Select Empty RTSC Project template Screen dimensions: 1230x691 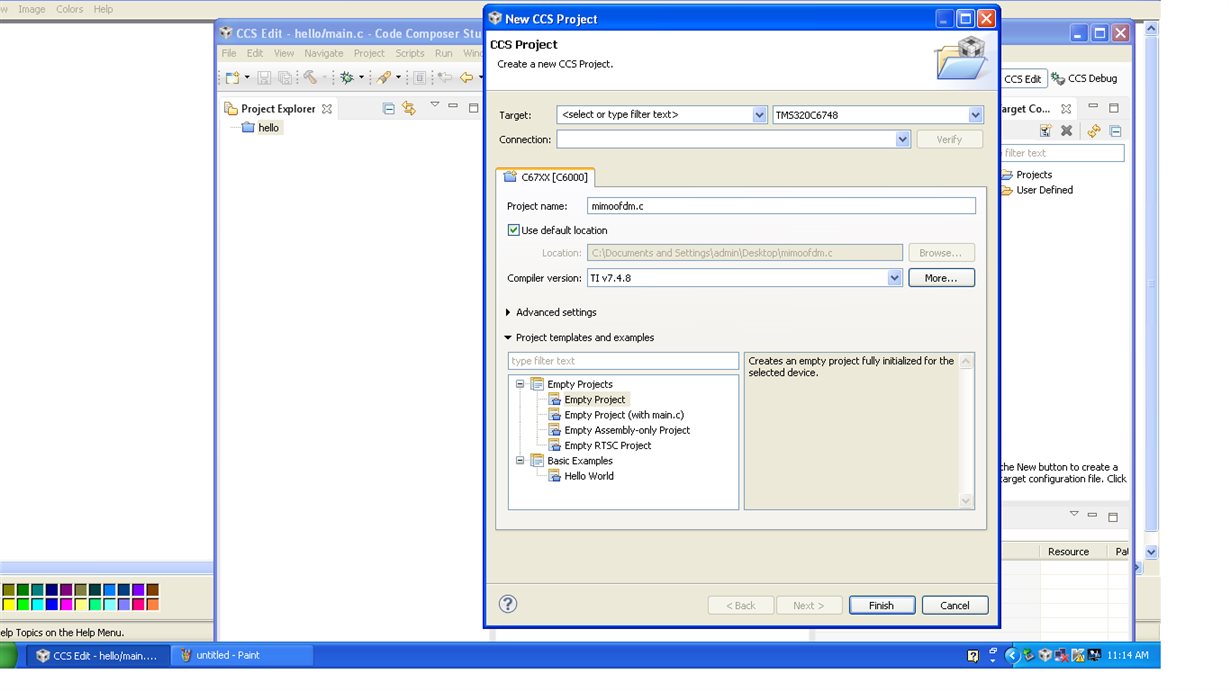point(607,446)
